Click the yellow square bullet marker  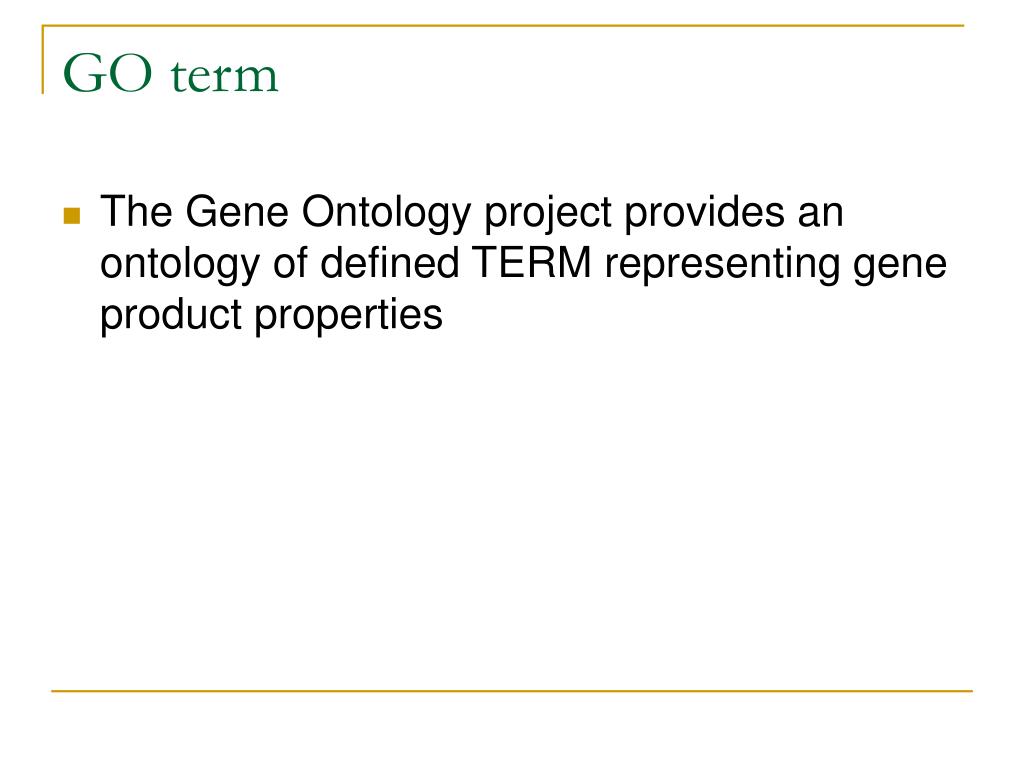[x=72, y=216]
